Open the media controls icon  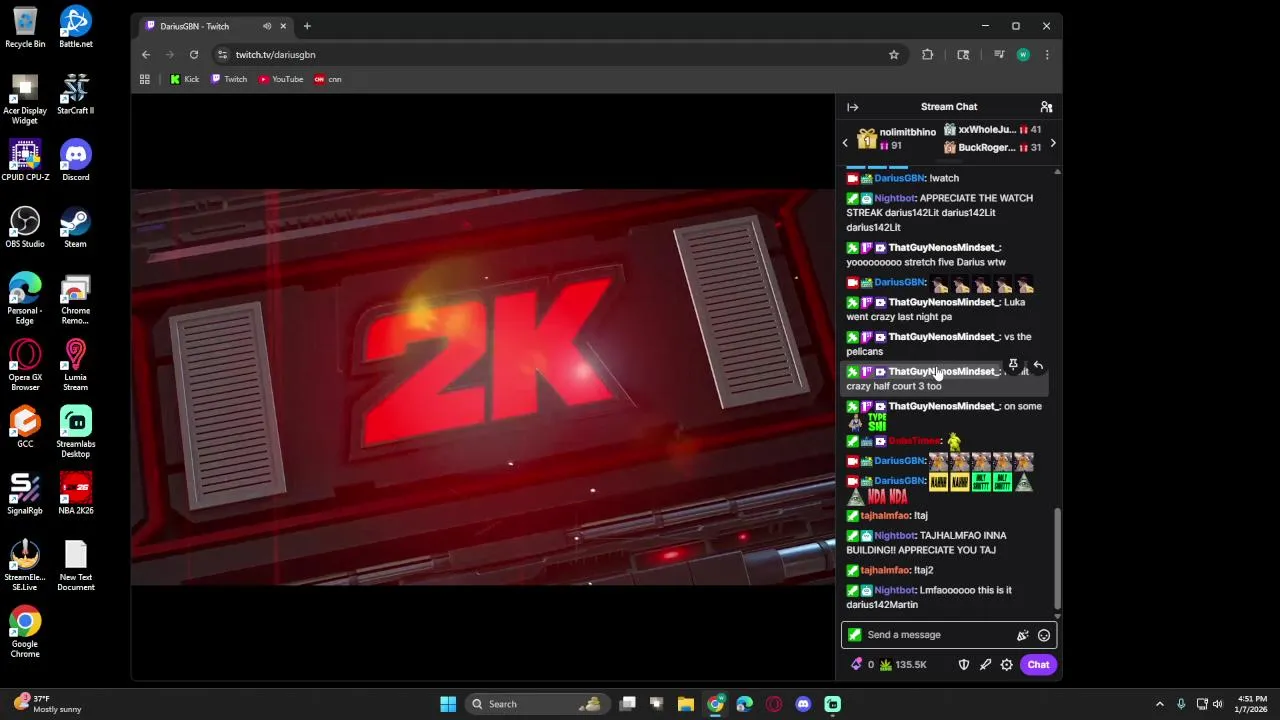pyautogui.click(x=998, y=55)
